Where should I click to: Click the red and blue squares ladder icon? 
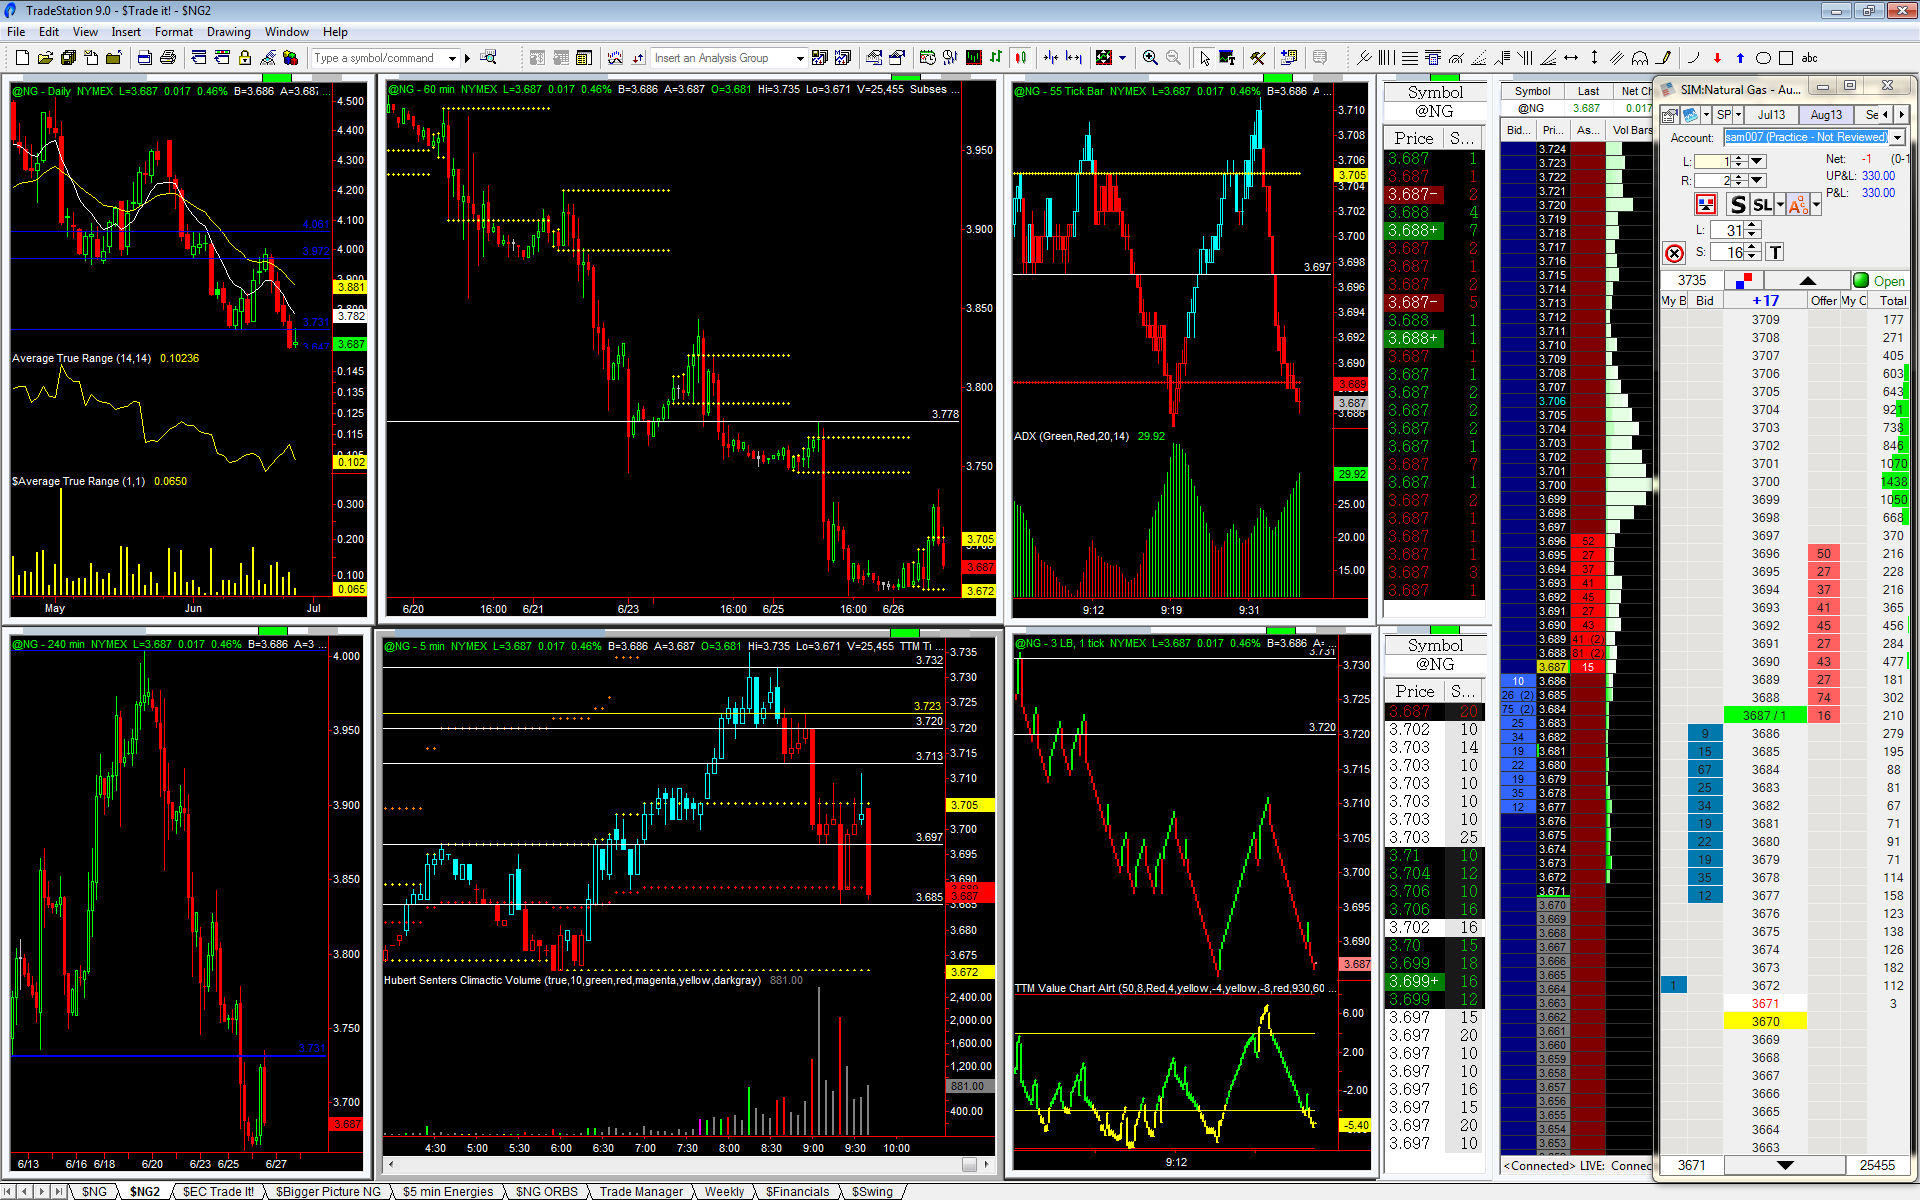(x=1745, y=281)
